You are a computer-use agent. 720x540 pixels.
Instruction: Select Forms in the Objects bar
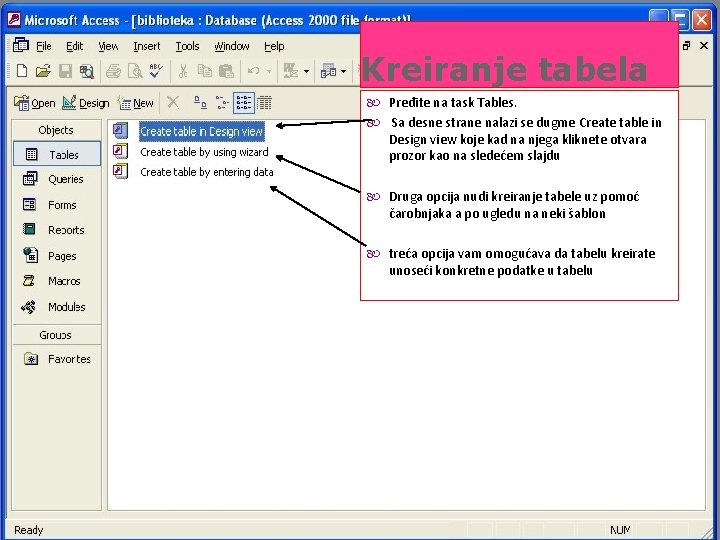pos(50,204)
